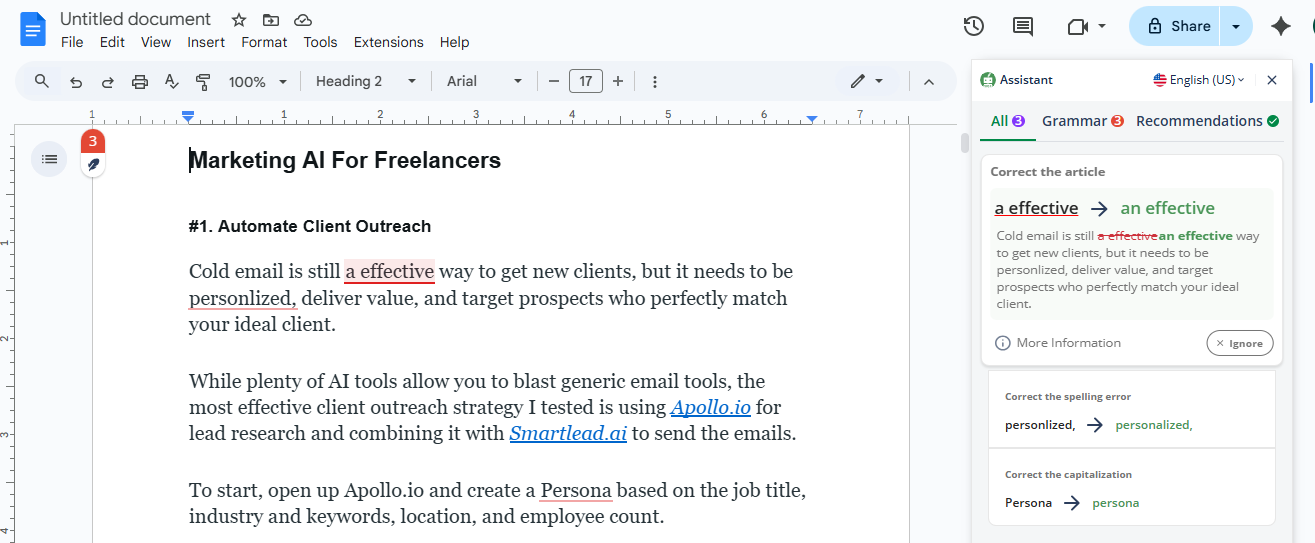
Task: Ignore the 'a effective' suggestion
Action: (1239, 343)
